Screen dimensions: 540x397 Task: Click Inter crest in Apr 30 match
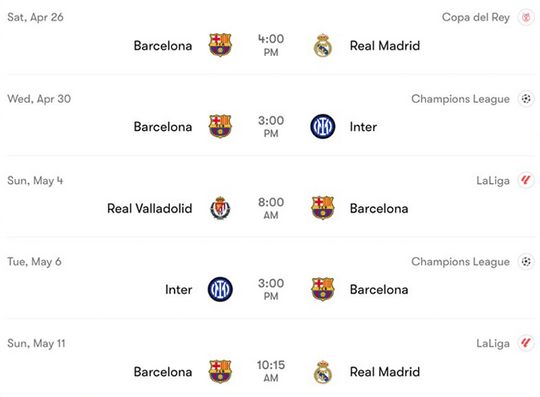pos(323,126)
